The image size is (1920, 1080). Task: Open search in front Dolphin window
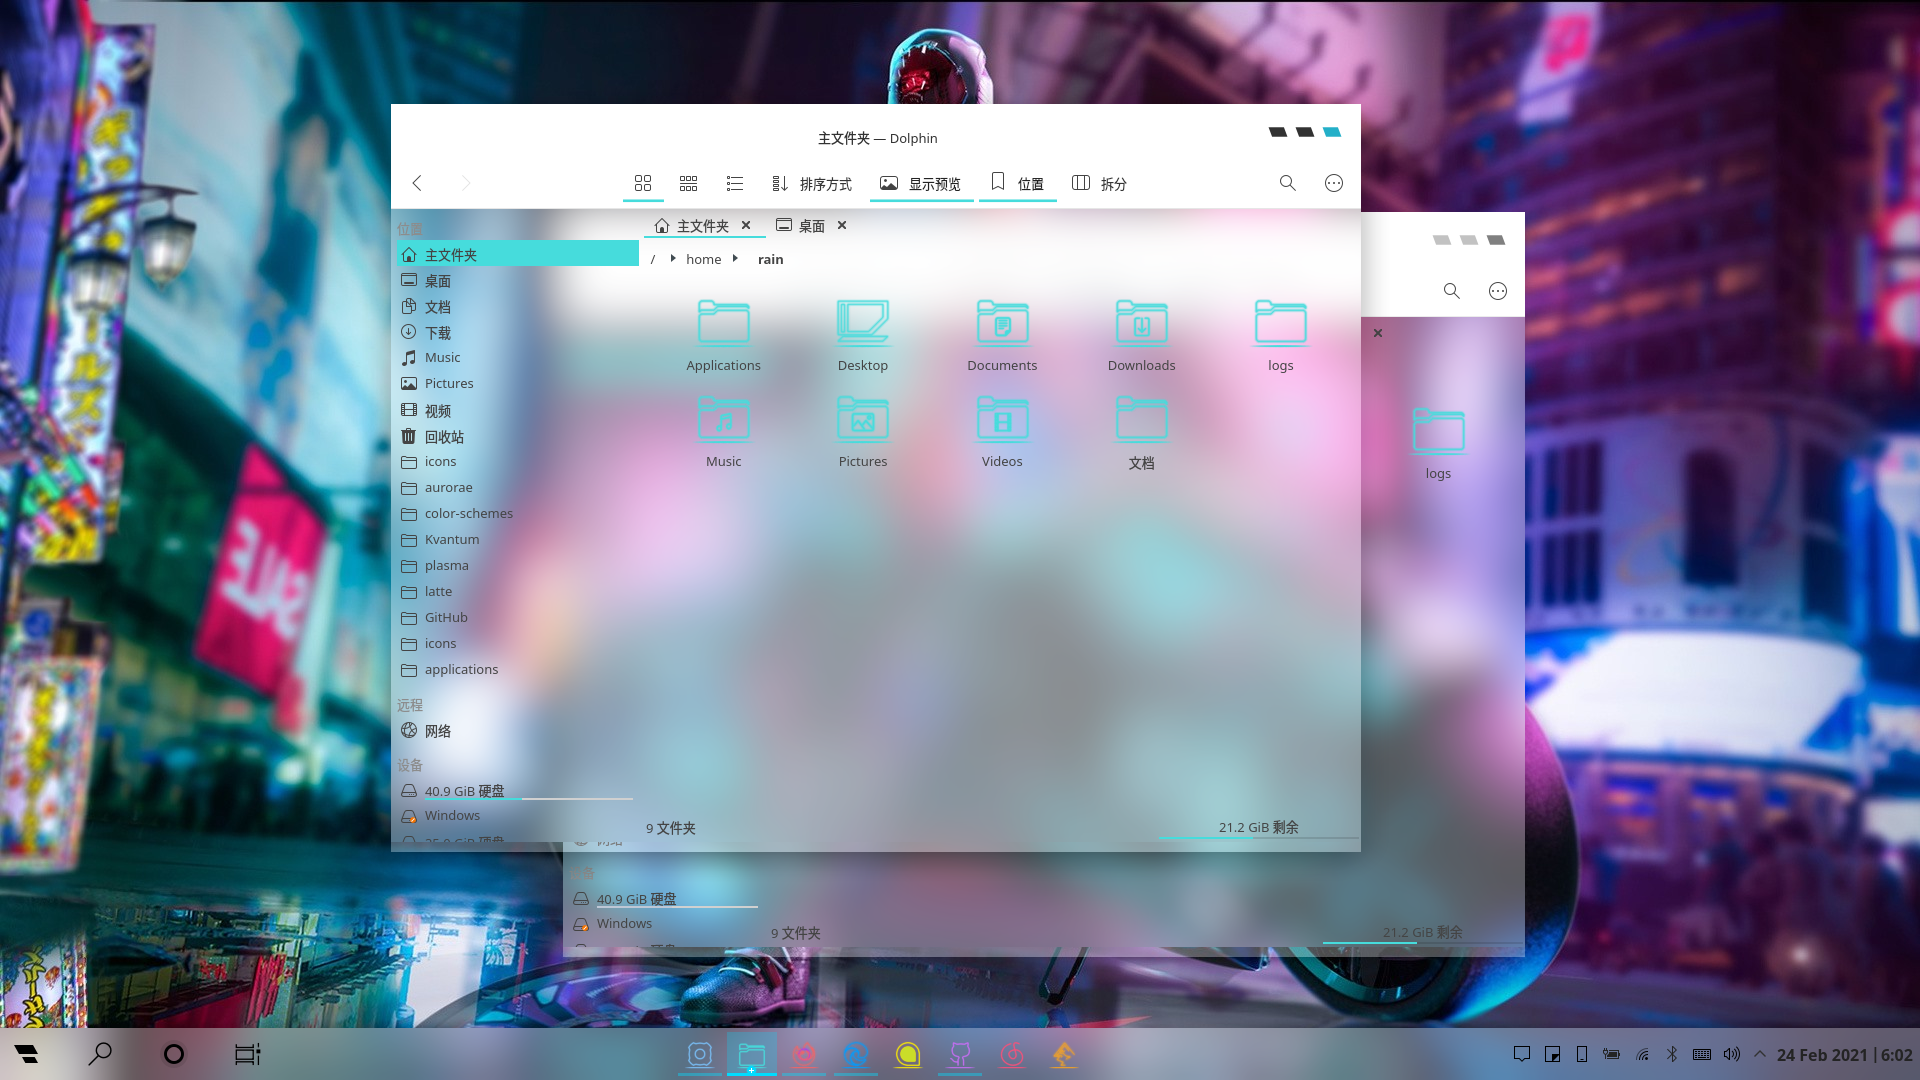(1288, 183)
